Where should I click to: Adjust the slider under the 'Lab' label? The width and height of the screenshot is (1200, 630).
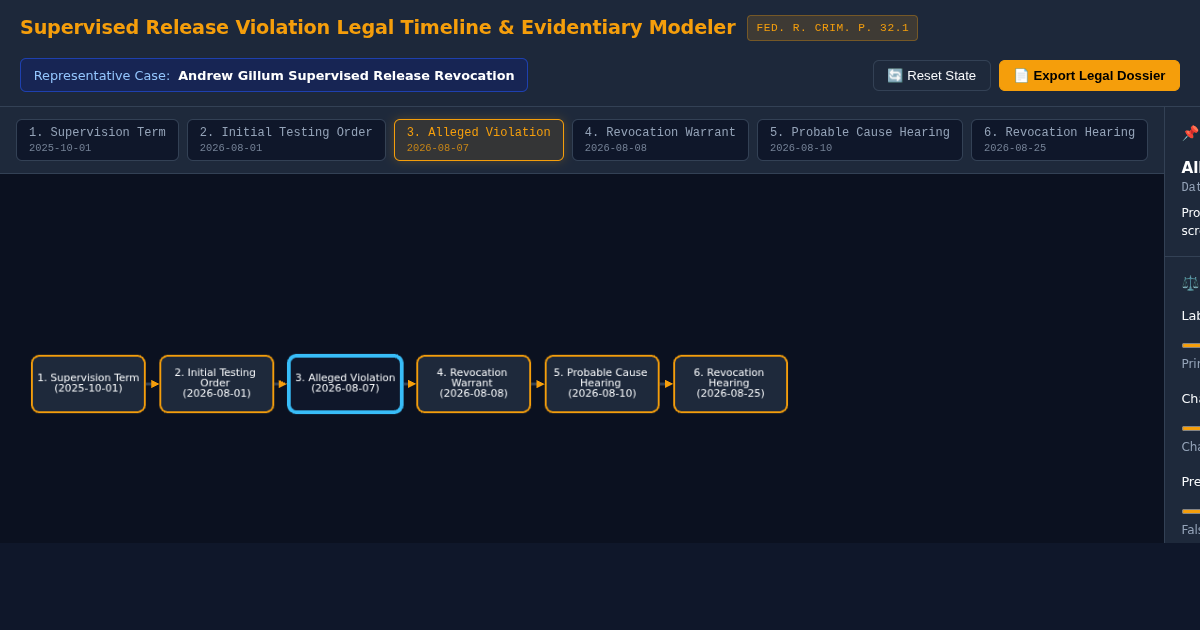[x=1191, y=345]
